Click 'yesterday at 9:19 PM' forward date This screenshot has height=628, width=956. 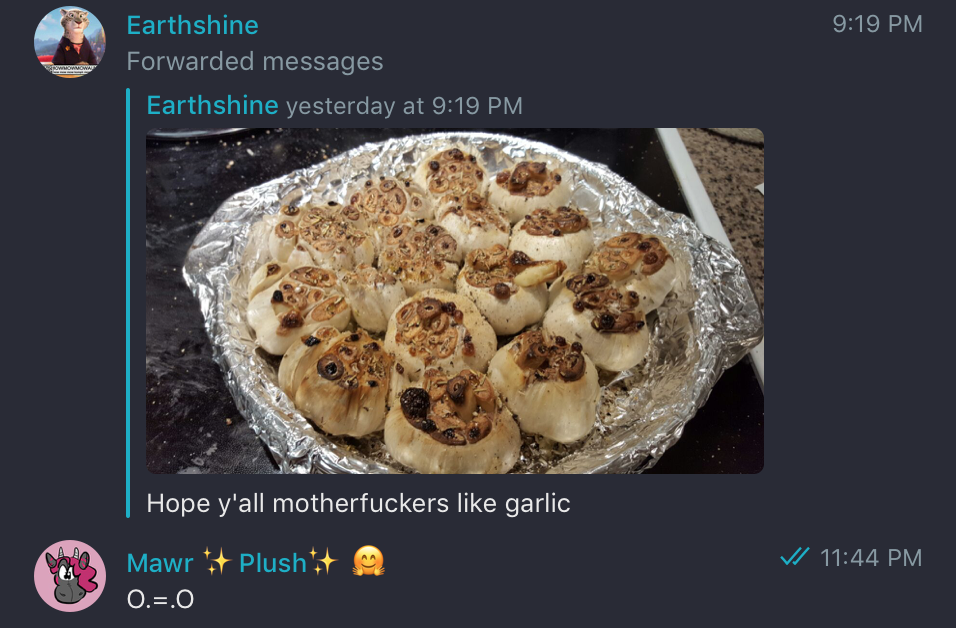(404, 106)
